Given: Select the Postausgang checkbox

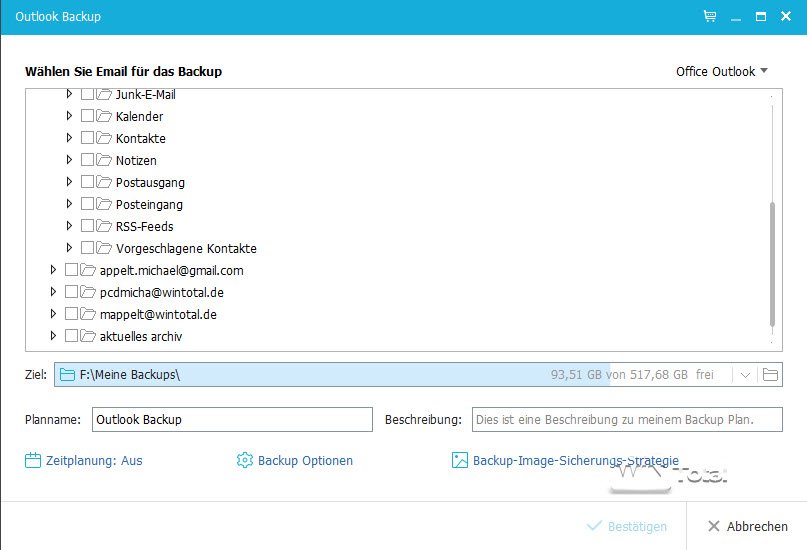Looking at the screenshot, I should tap(87, 182).
